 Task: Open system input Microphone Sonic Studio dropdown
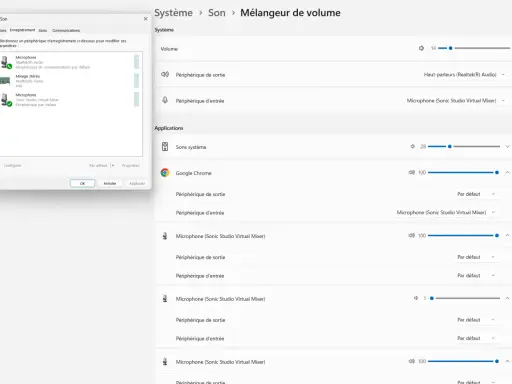tap(456, 101)
